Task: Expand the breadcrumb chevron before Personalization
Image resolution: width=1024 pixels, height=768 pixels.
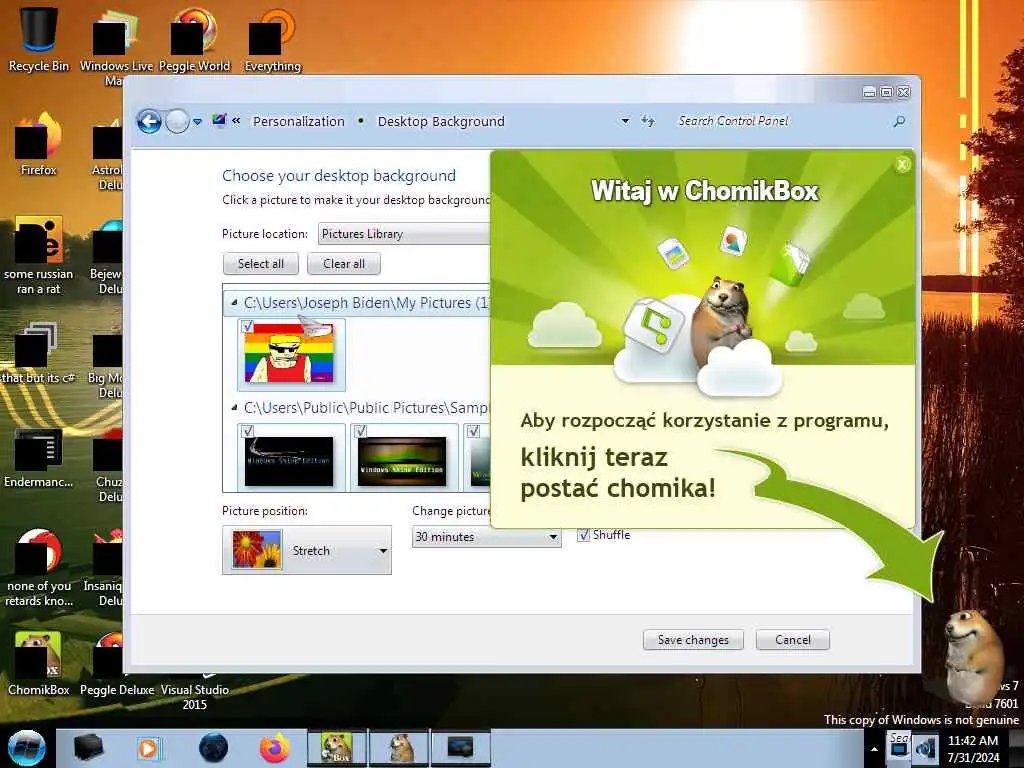Action: [236, 121]
